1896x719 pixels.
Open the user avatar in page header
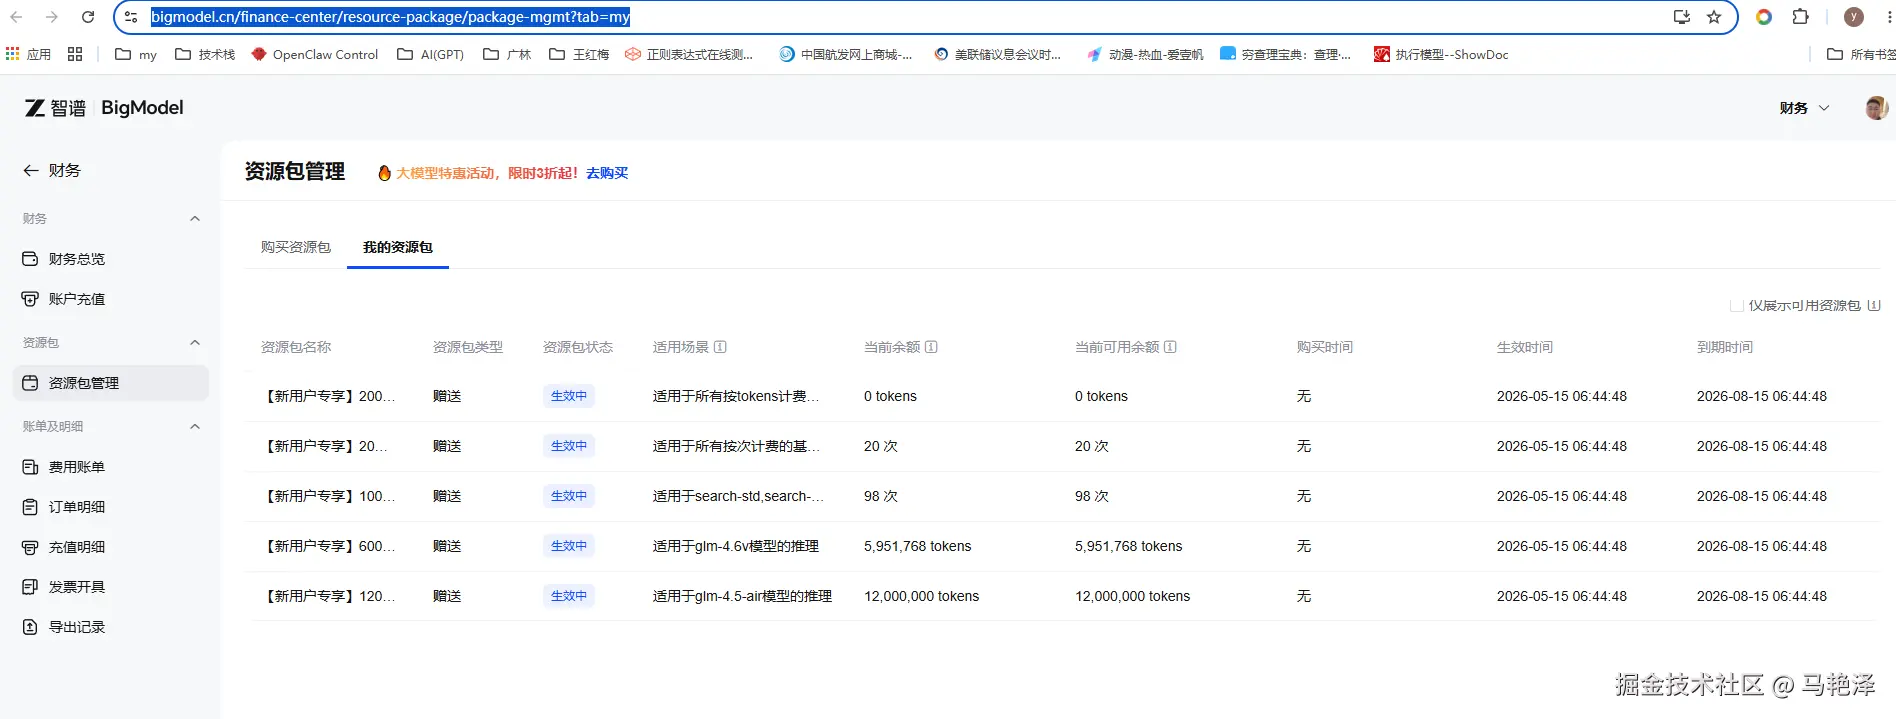tap(1876, 108)
